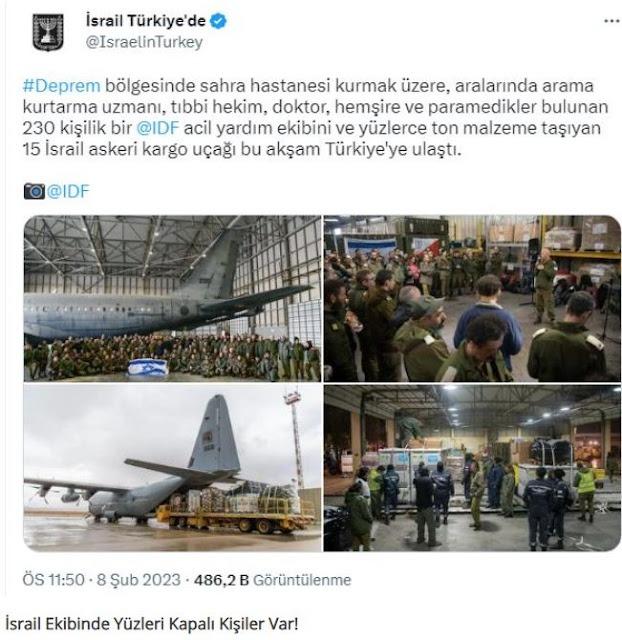Open the İsrail Türkiye'de profile avatar
The image size is (622, 640).
coord(48,32)
